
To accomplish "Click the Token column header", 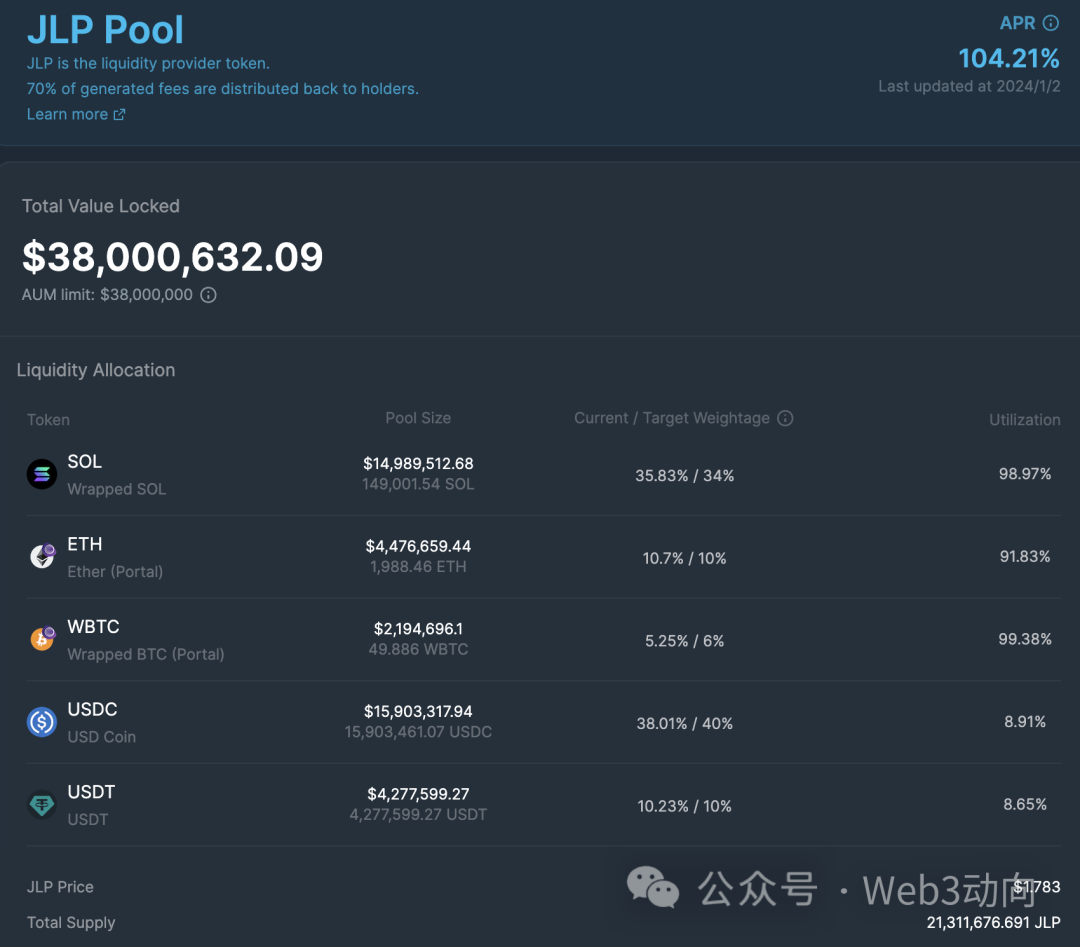I will click(48, 420).
